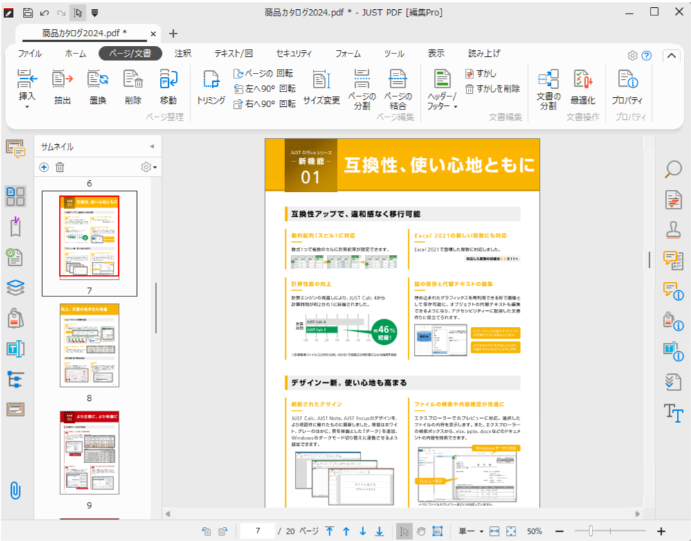Zoom in with the plus button
Image resolution: width=691 pixels, height=541 pixels.
pos(661,531)
